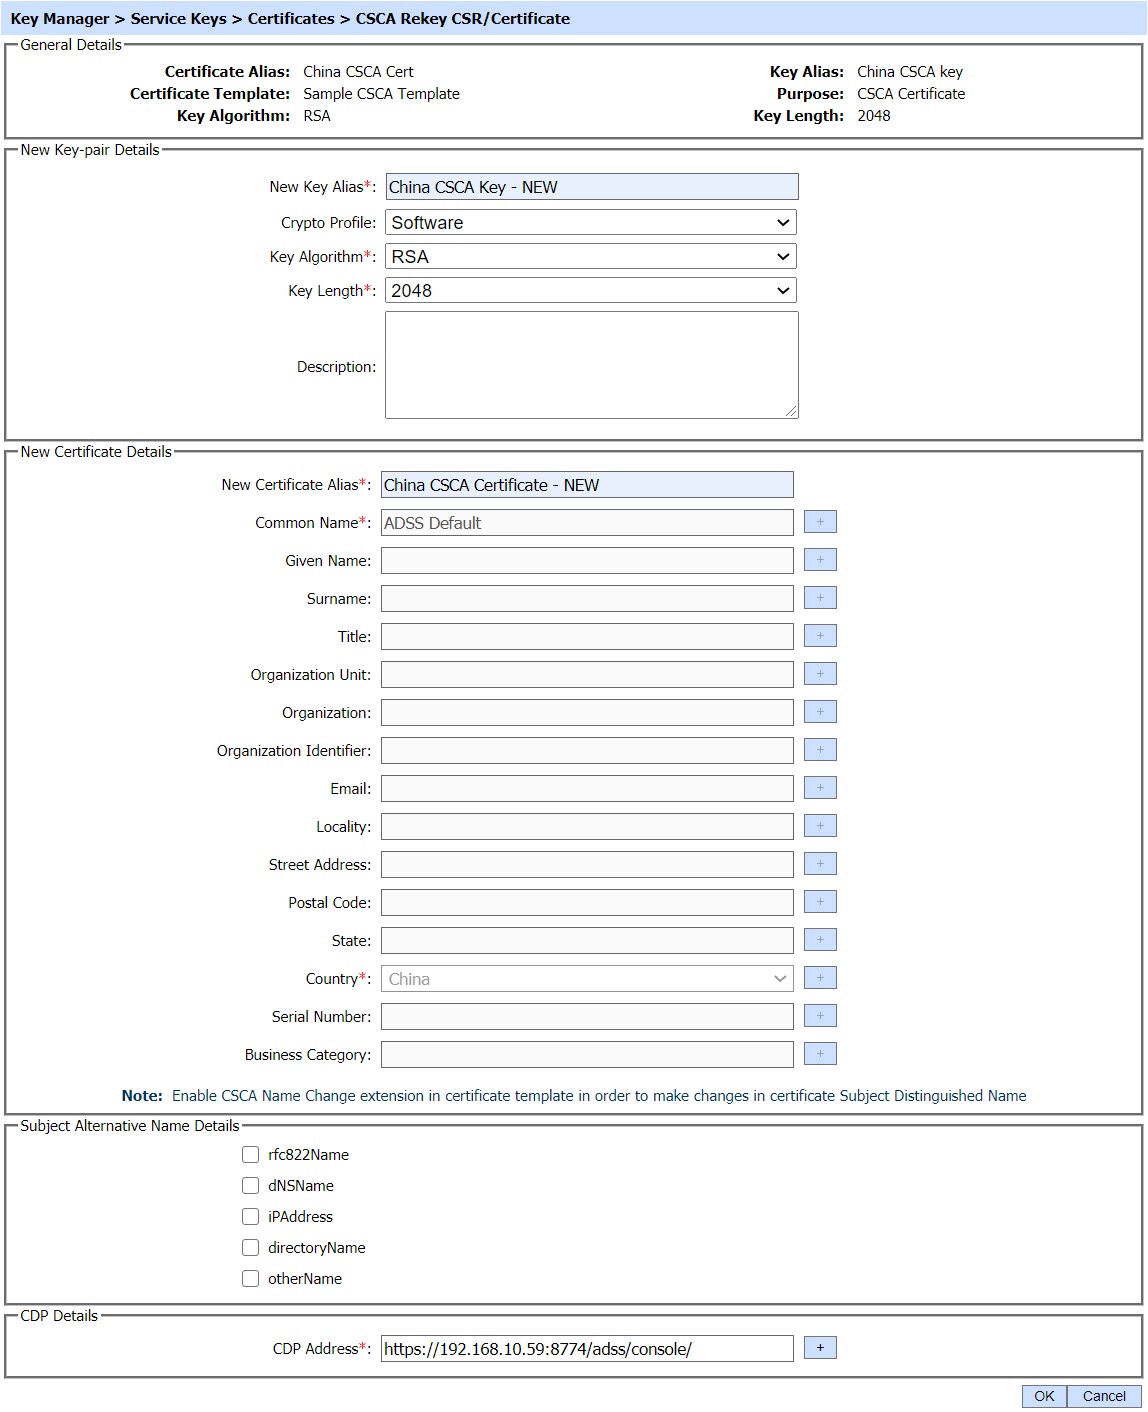Expand the Key Algorithm dropdown

point(590,257)
